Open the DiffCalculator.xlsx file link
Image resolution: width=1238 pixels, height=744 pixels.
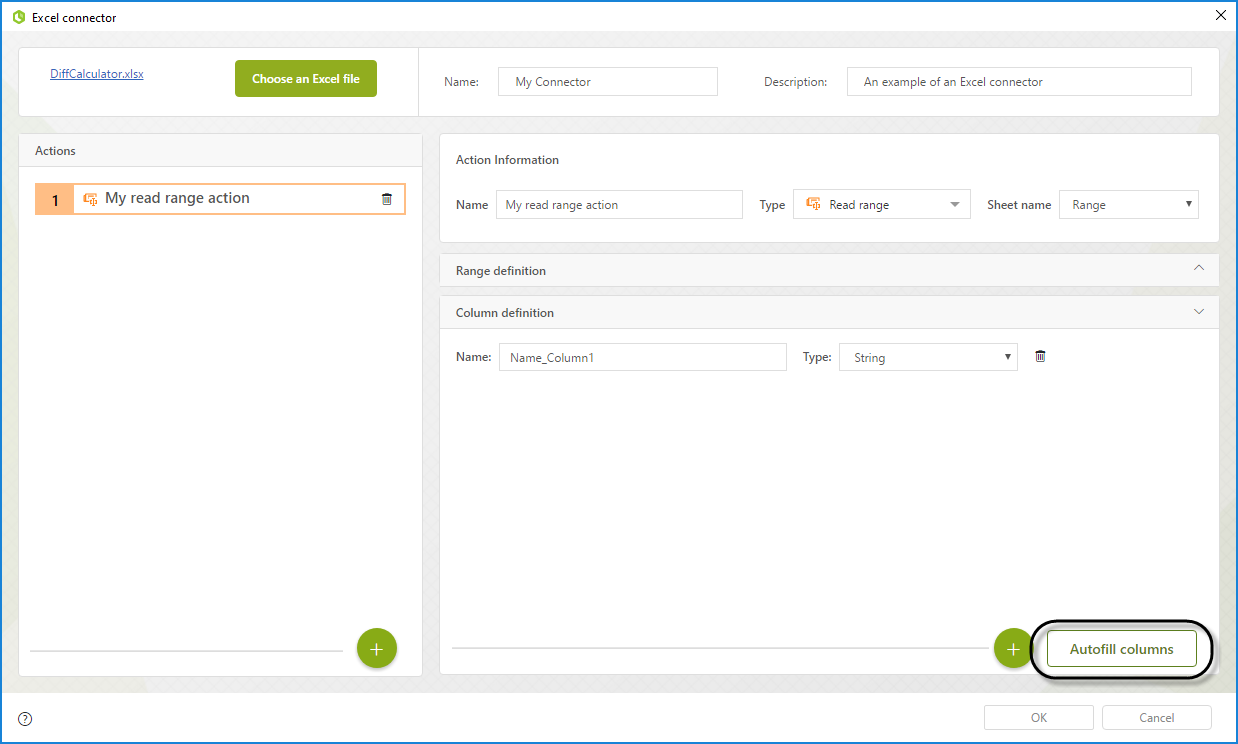[97, 74]
